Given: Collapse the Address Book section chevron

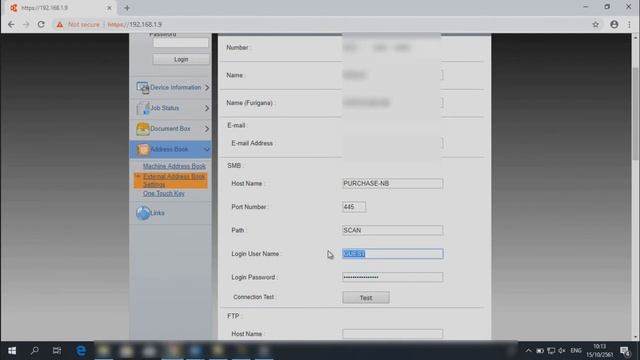Looking at the screenshot, I should coord(207,149).
